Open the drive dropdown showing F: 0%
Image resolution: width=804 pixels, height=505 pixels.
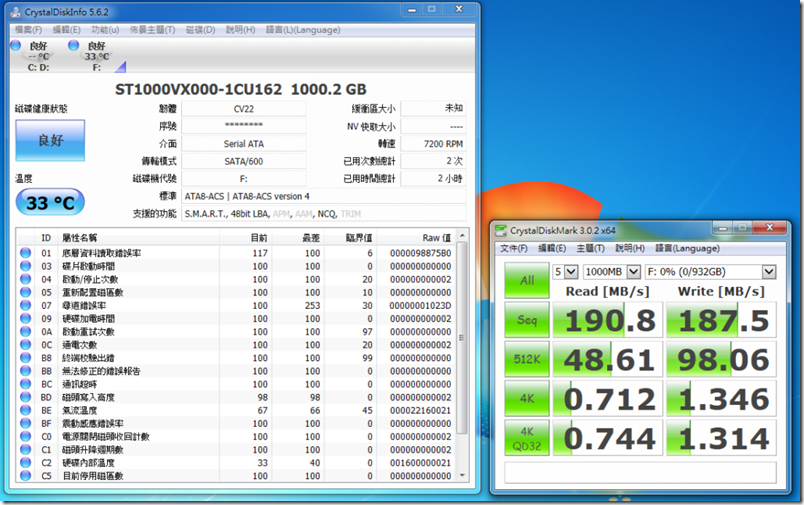[710, 272]
